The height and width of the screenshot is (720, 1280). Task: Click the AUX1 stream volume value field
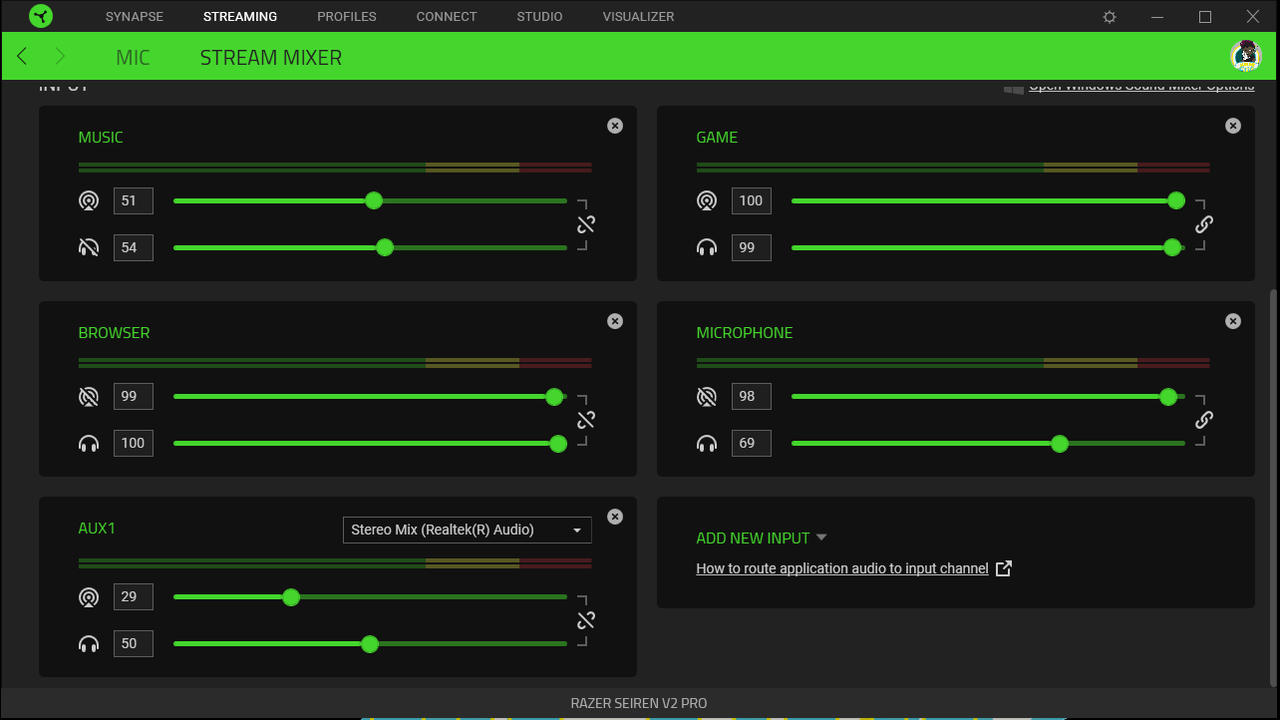[x=133, y=596]
